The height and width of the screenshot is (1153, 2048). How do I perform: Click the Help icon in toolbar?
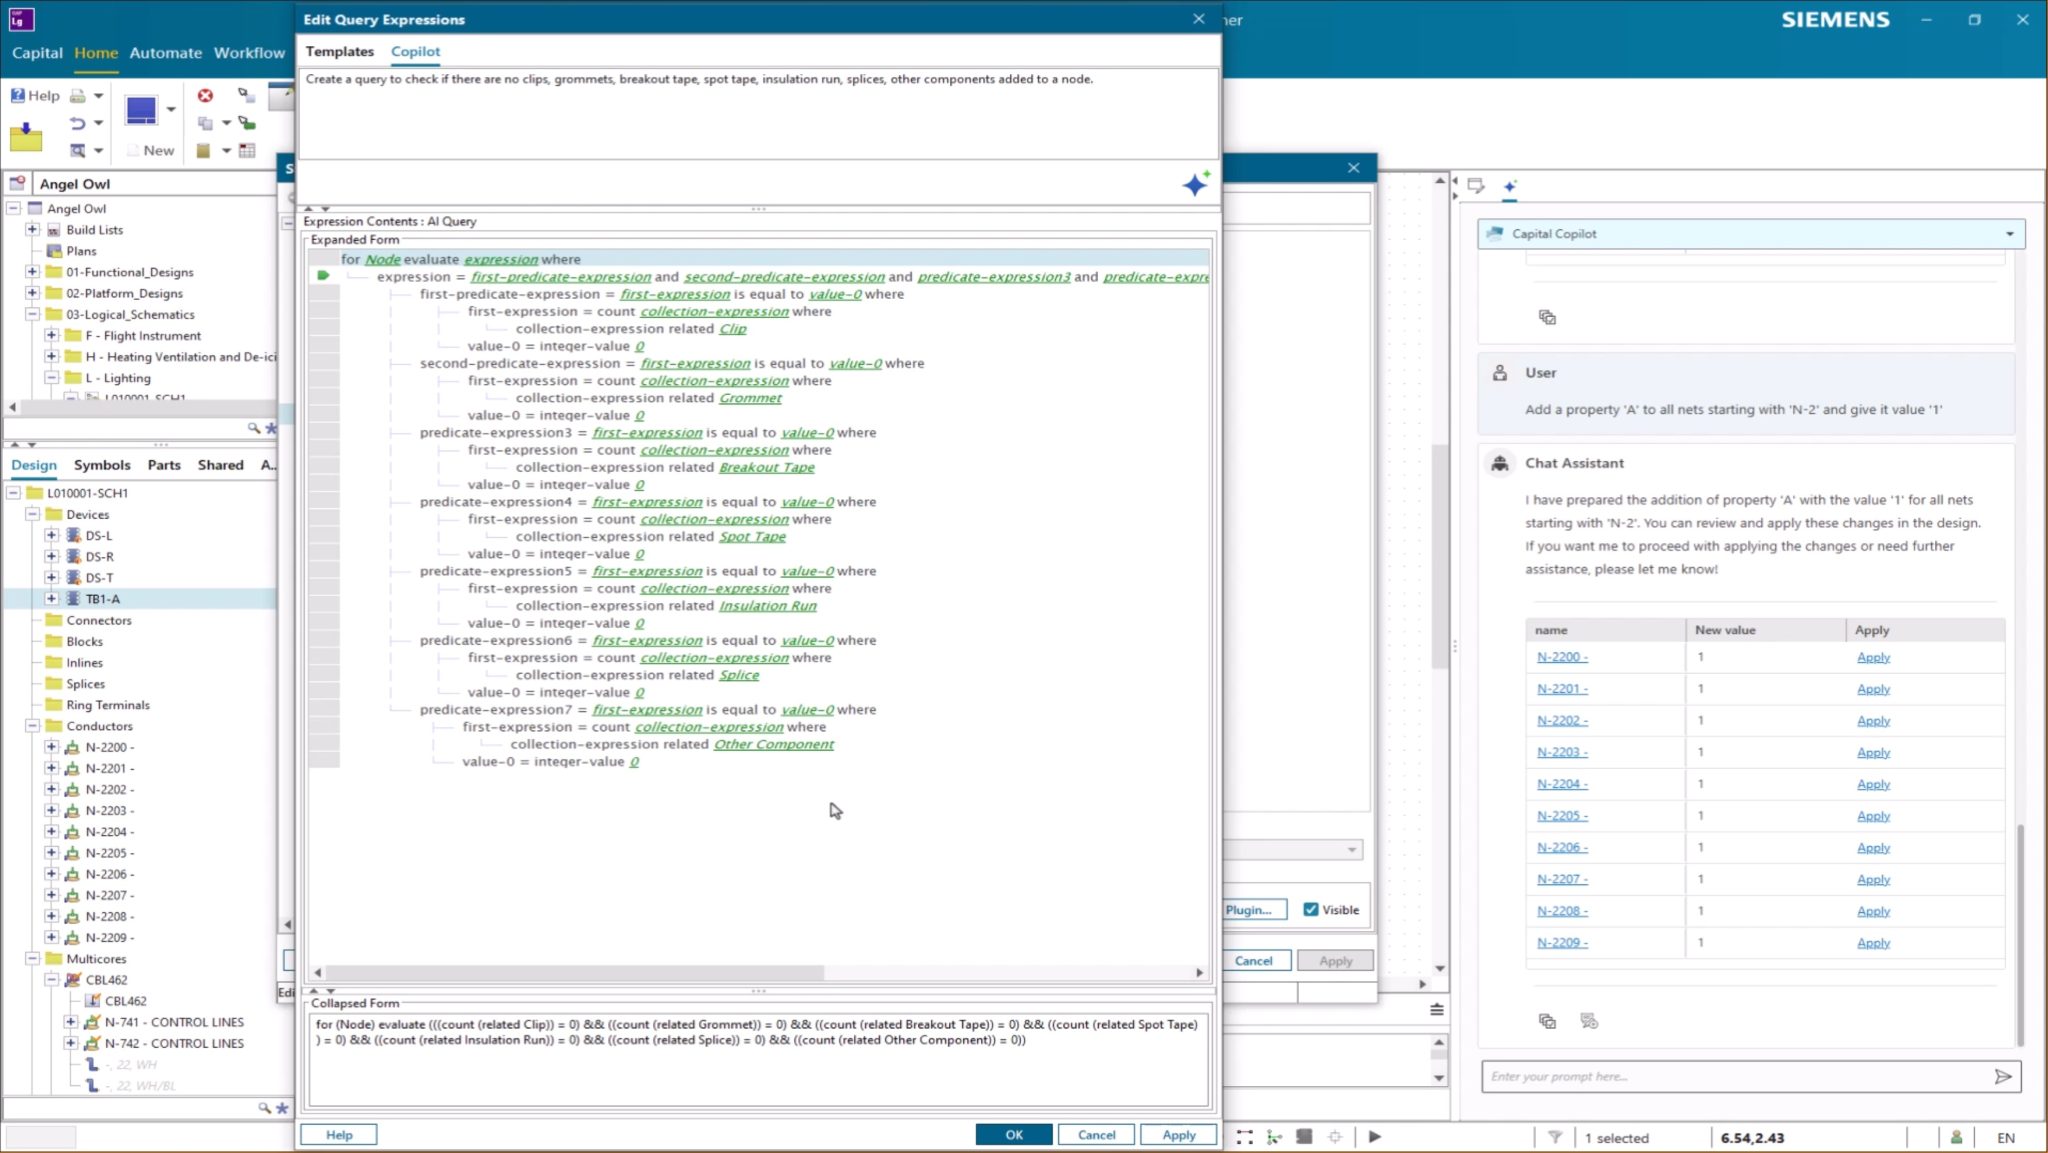click(x=35, y=96)
